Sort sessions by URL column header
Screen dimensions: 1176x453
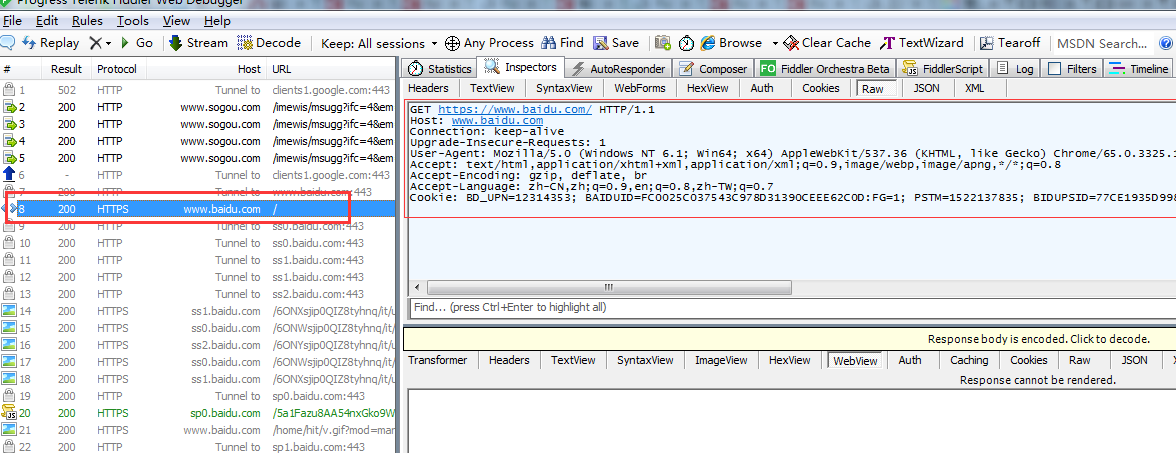[x=331, y=69]
